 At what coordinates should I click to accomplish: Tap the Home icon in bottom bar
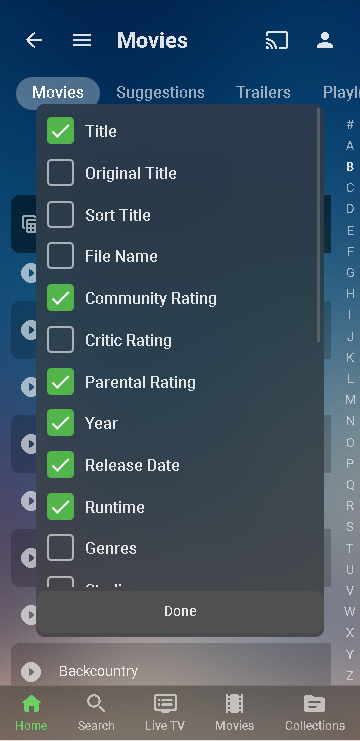click(31, 713)
